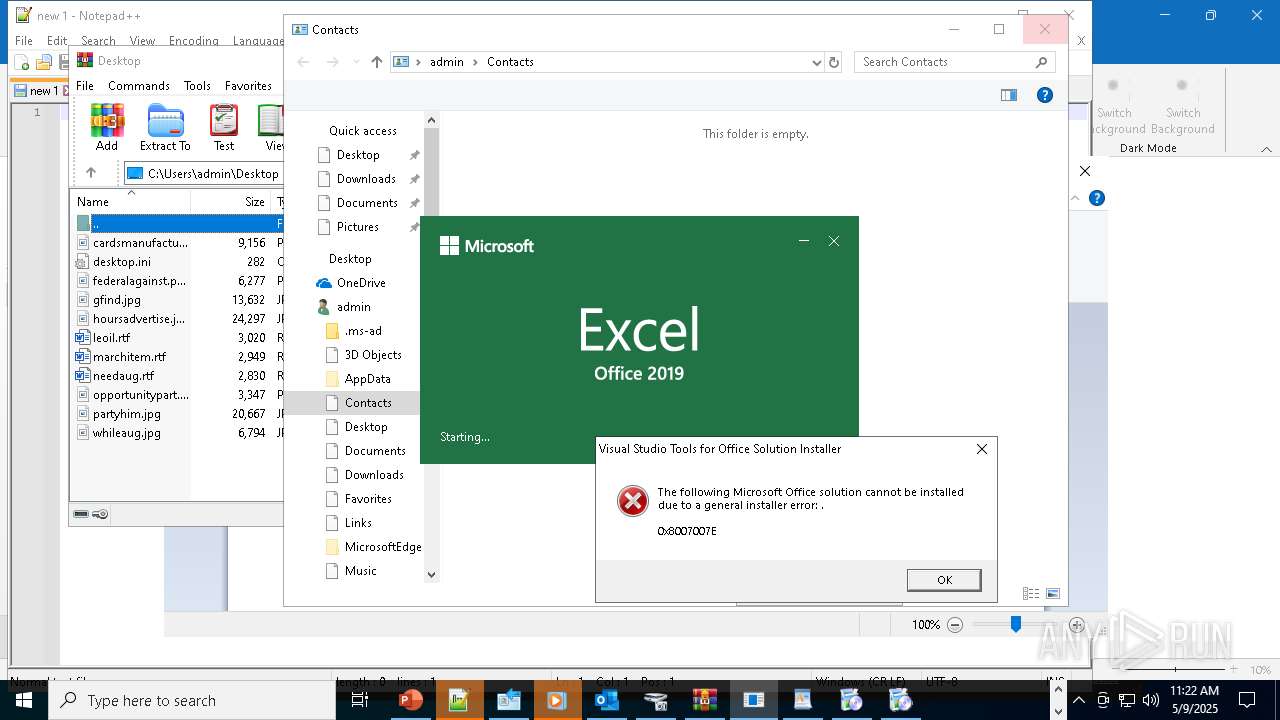Open Task View on the taskbar
1280x720 pixels.
(360, 700)
